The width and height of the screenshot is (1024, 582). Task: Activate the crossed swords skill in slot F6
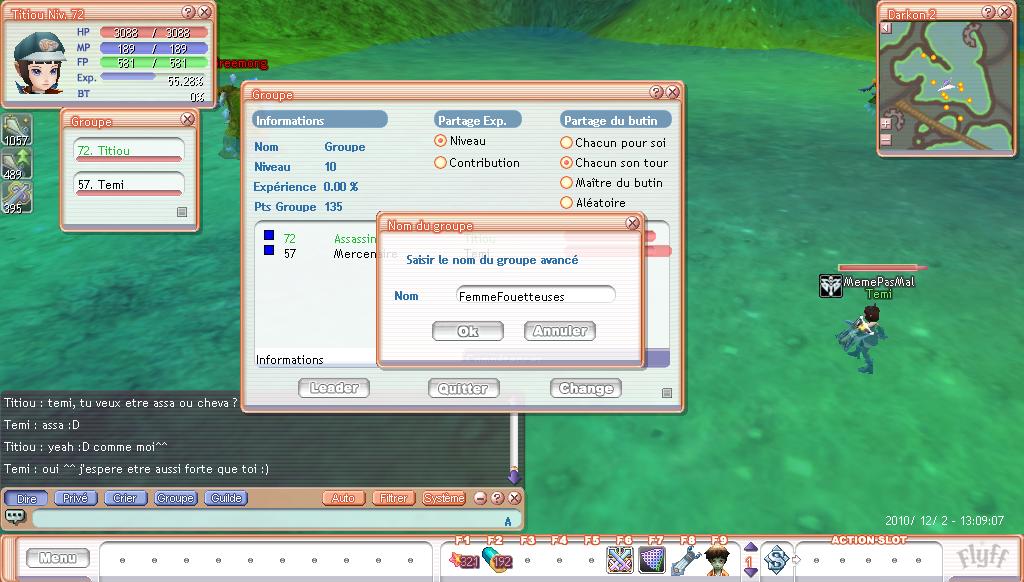(620, 560)
